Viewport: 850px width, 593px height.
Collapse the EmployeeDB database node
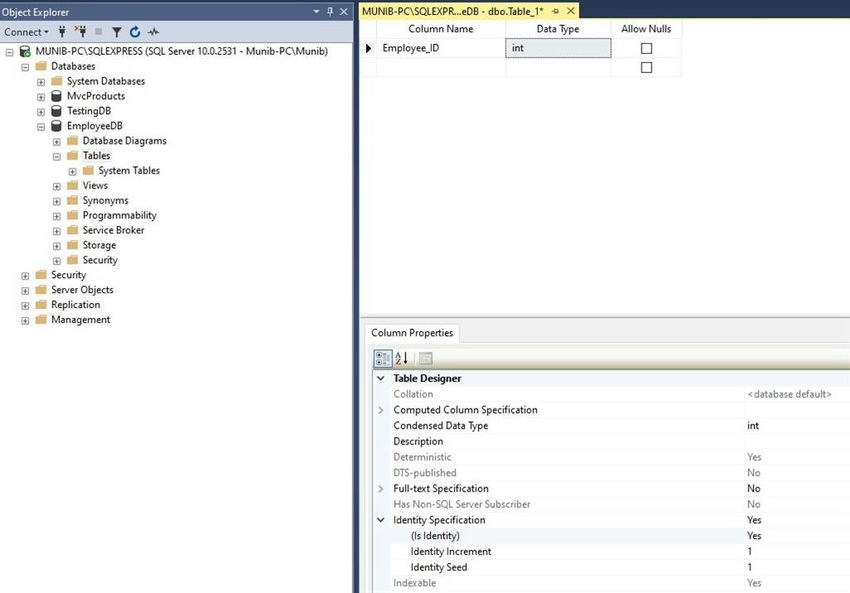(x=41, y=127)
